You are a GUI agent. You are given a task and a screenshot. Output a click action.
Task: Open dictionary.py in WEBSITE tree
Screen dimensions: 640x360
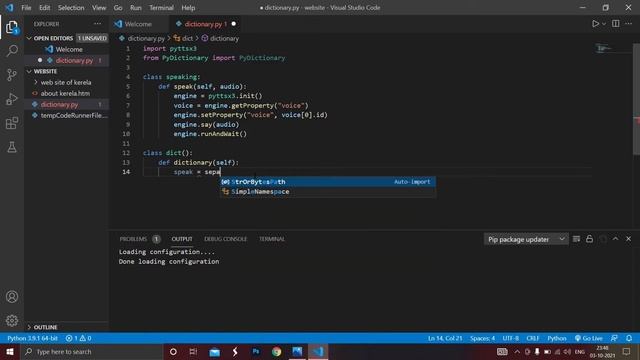click(x=66, y=104)
